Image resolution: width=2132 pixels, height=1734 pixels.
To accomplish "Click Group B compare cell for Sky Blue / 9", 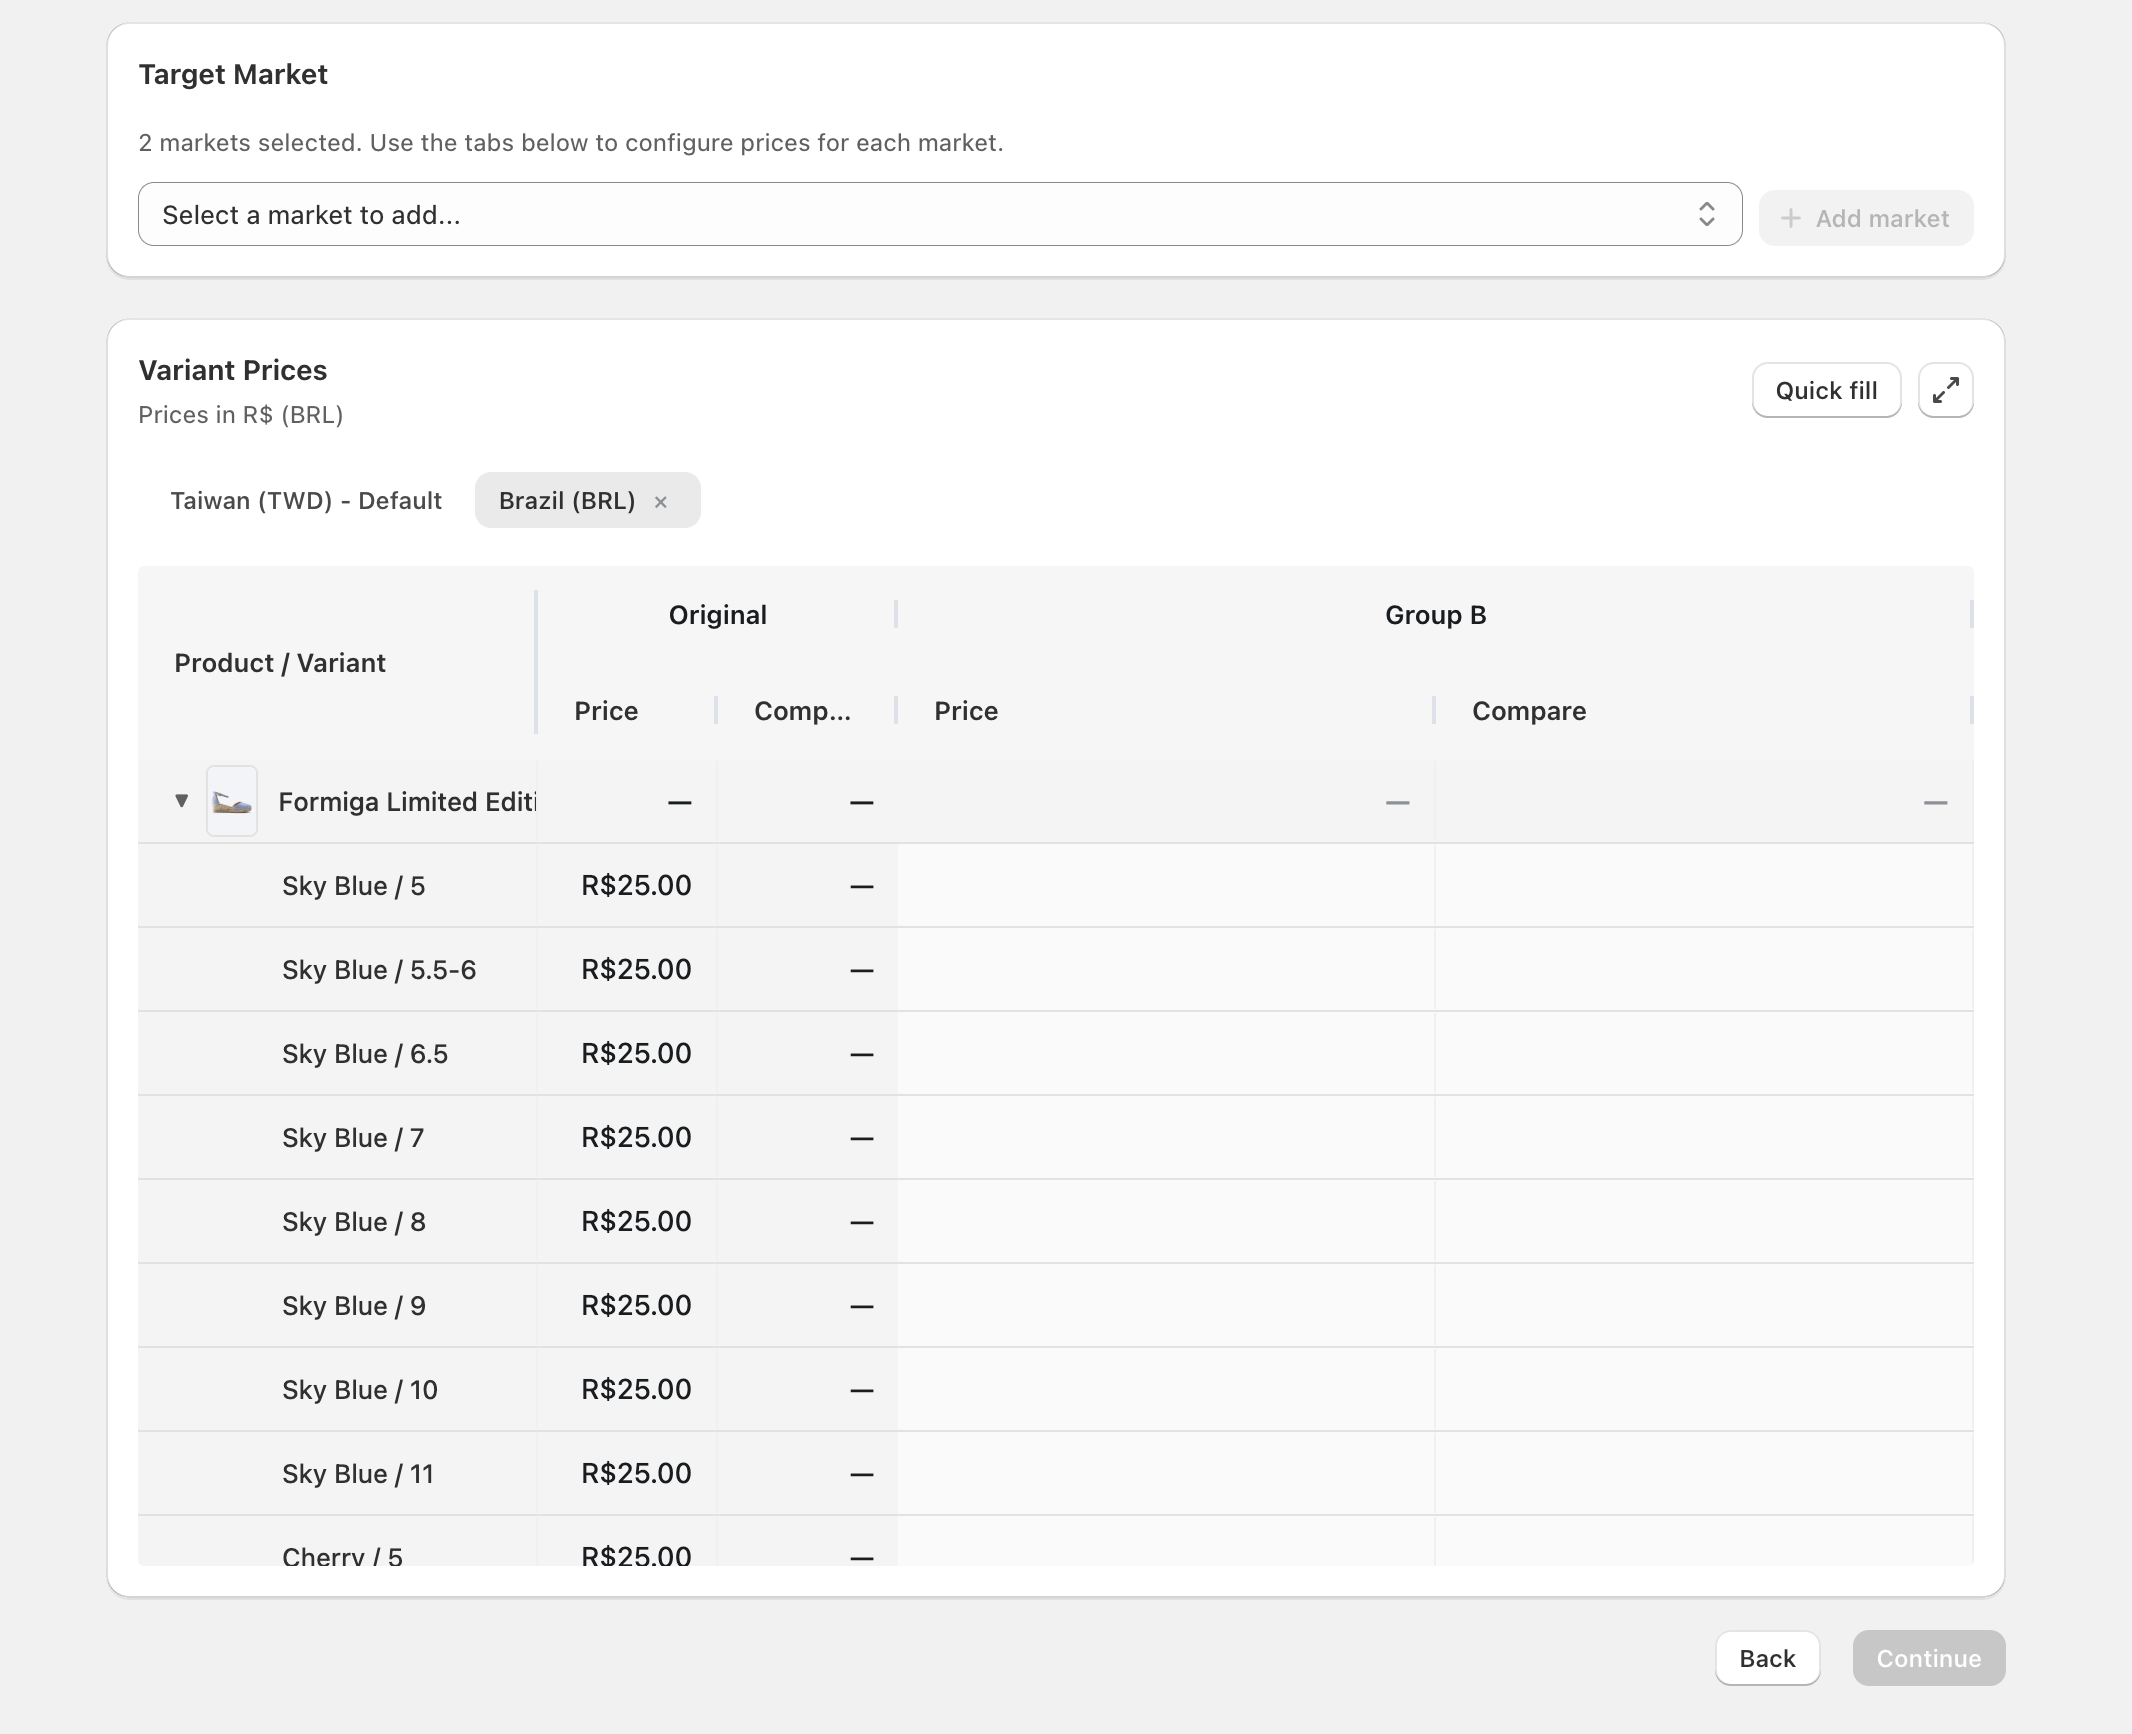I will [x=1702, y=1305].
